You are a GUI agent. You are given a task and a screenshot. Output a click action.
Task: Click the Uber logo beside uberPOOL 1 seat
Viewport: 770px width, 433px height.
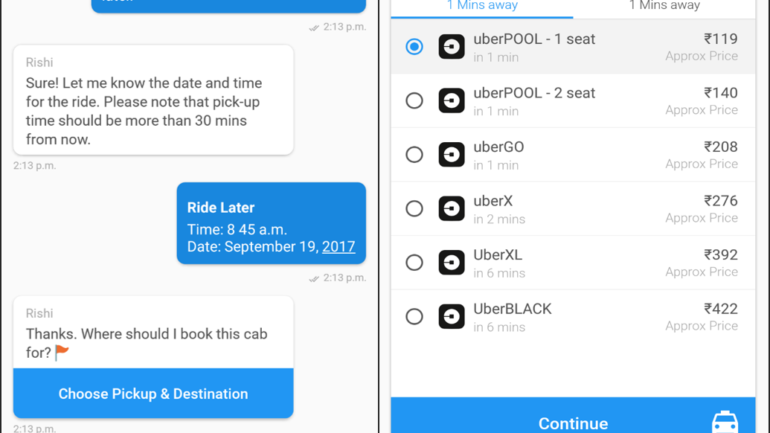451,47
